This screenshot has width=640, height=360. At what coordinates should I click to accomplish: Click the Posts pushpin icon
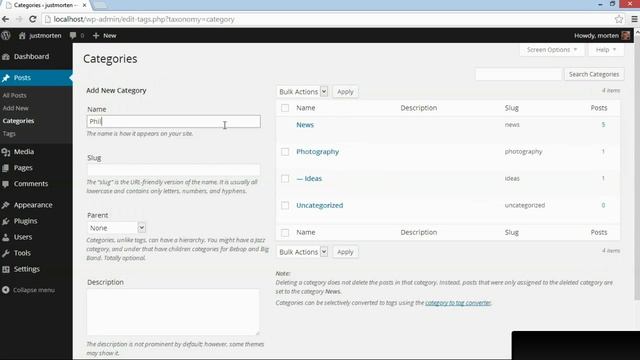pos(6,78)
